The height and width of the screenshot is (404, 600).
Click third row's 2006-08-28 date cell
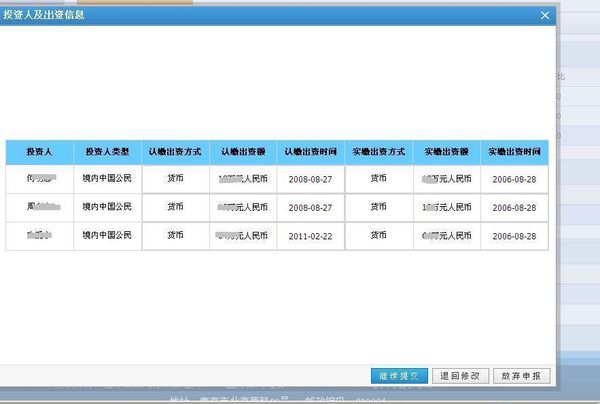click(514, 236)
